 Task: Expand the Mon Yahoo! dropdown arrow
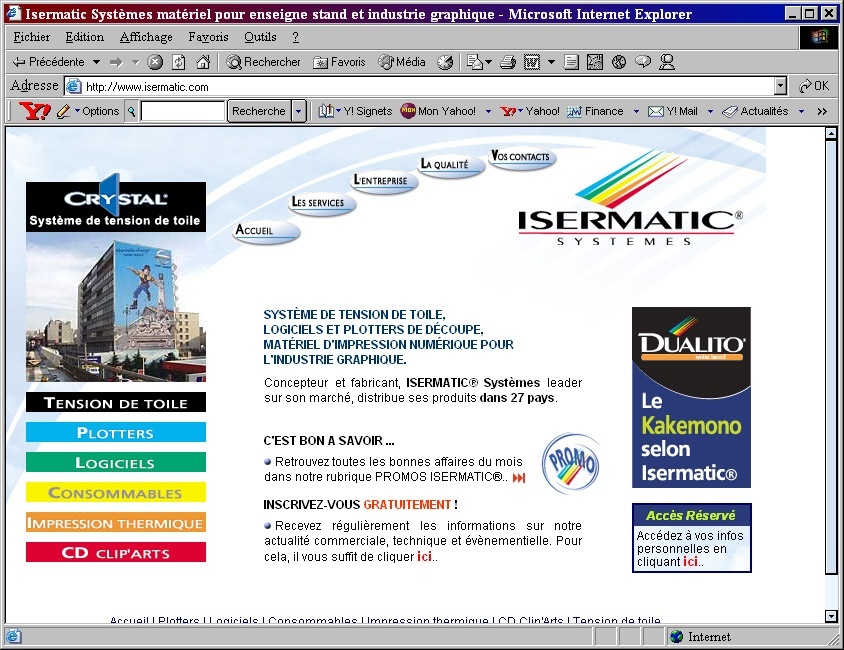coord(488,111)
